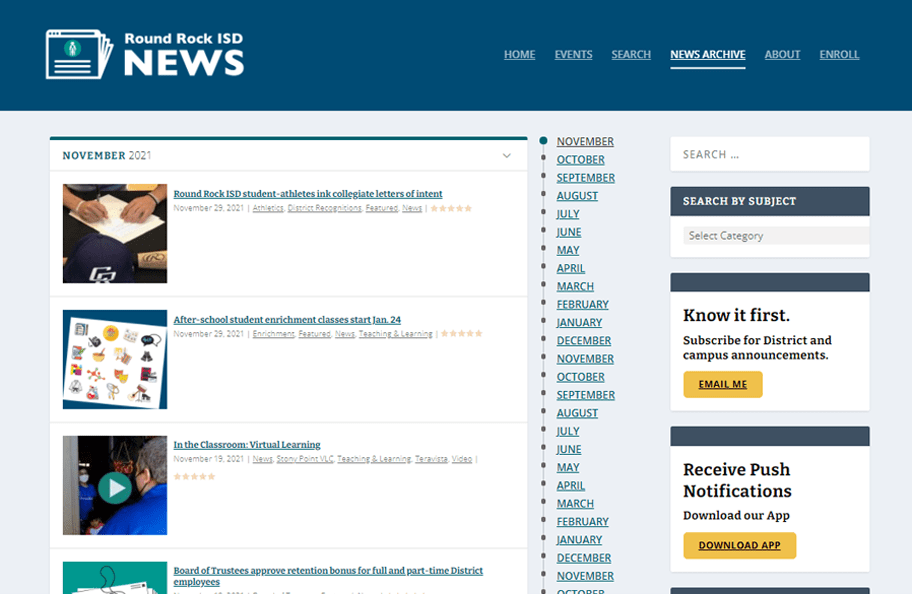Select the first JUNE link in month list
Screen dimensions: 912x594
click(569, 232)
